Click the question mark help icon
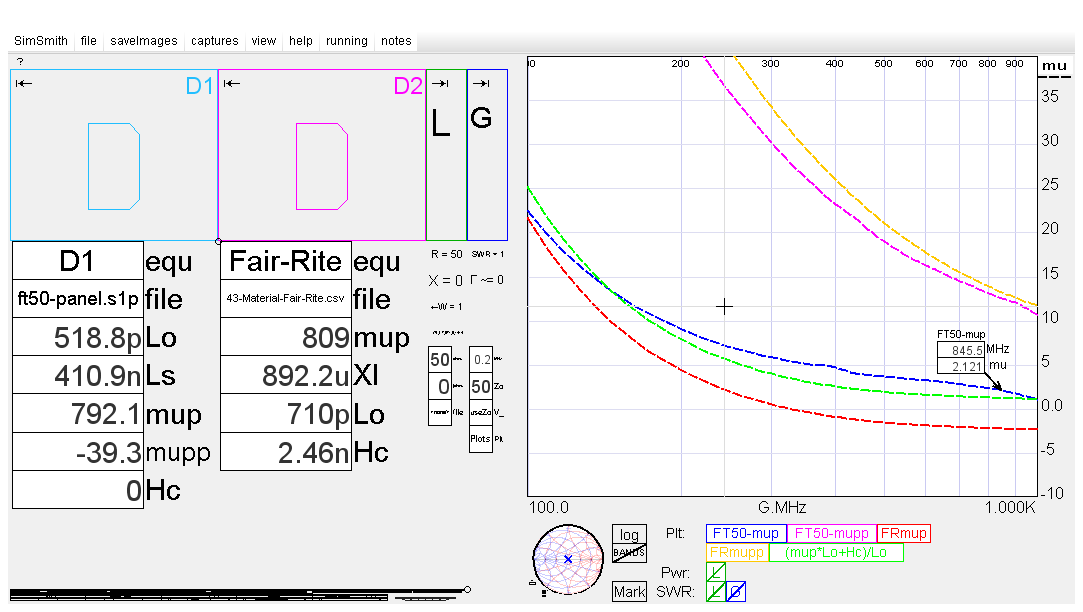The width and height of the screenshot is (1083, 612). coord(20,61)
